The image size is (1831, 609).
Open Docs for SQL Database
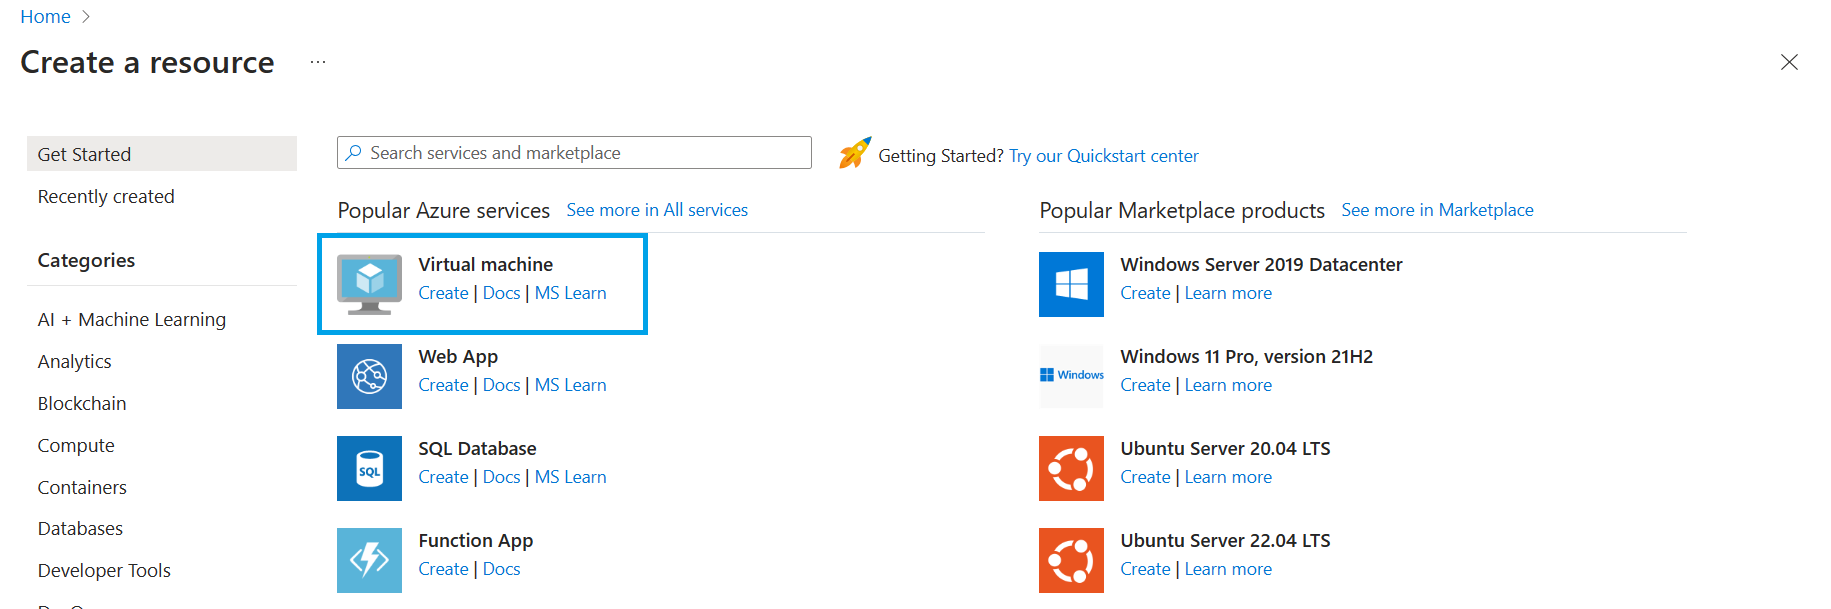pyautogui.click(x=501, y=477)
